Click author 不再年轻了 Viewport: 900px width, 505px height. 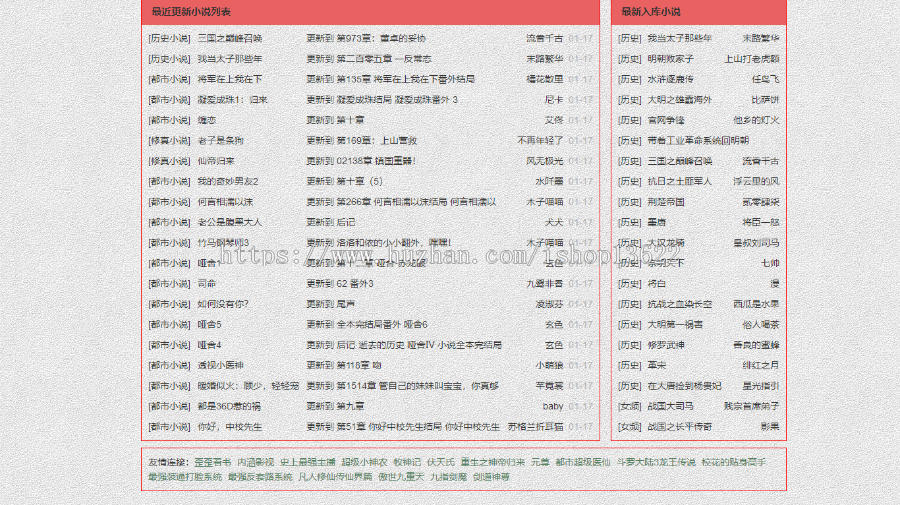(x=540, y=141)
